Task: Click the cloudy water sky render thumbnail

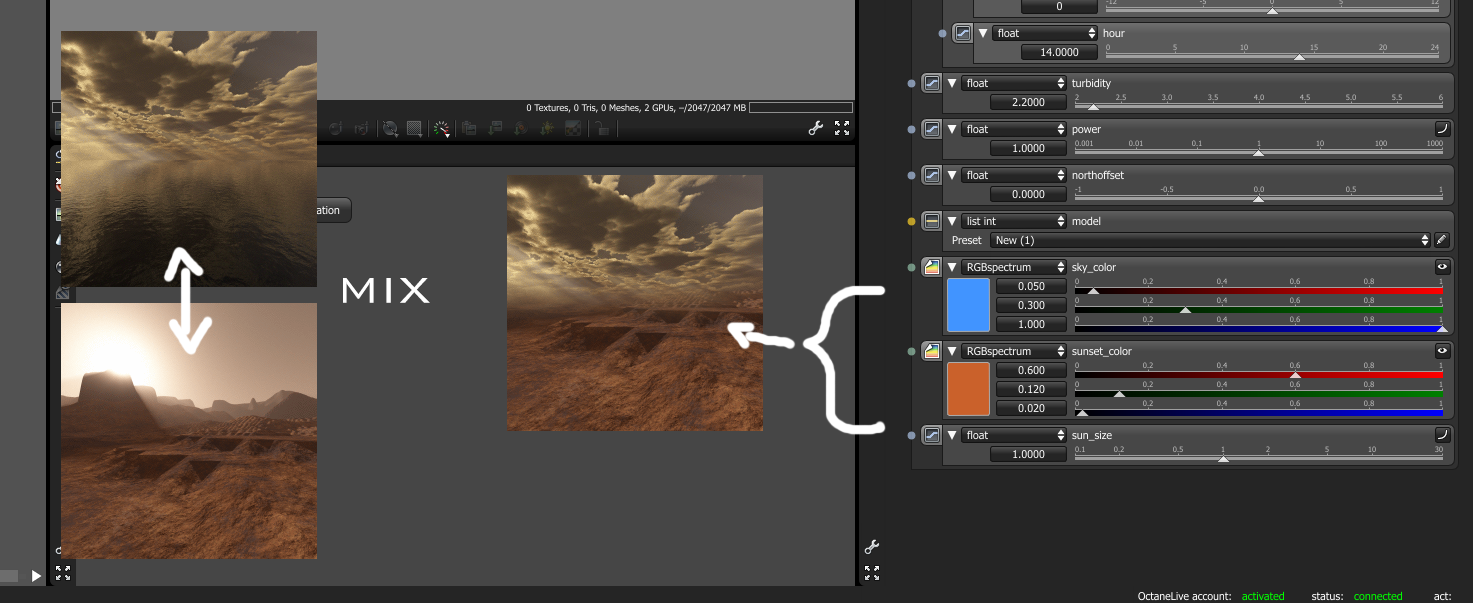Action: 189,159
